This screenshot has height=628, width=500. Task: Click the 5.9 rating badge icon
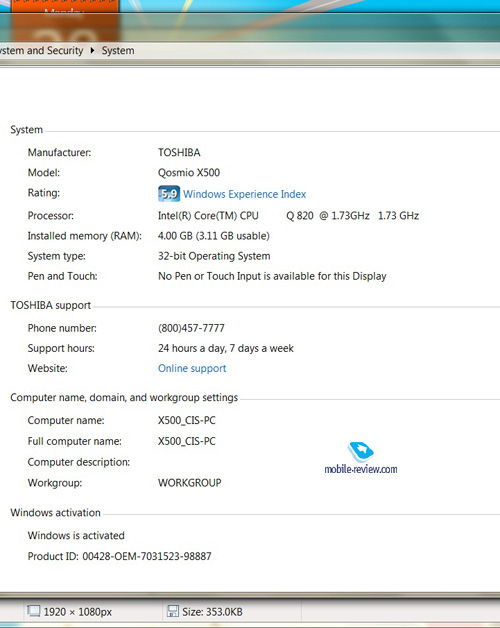click(x=169, y=194)
